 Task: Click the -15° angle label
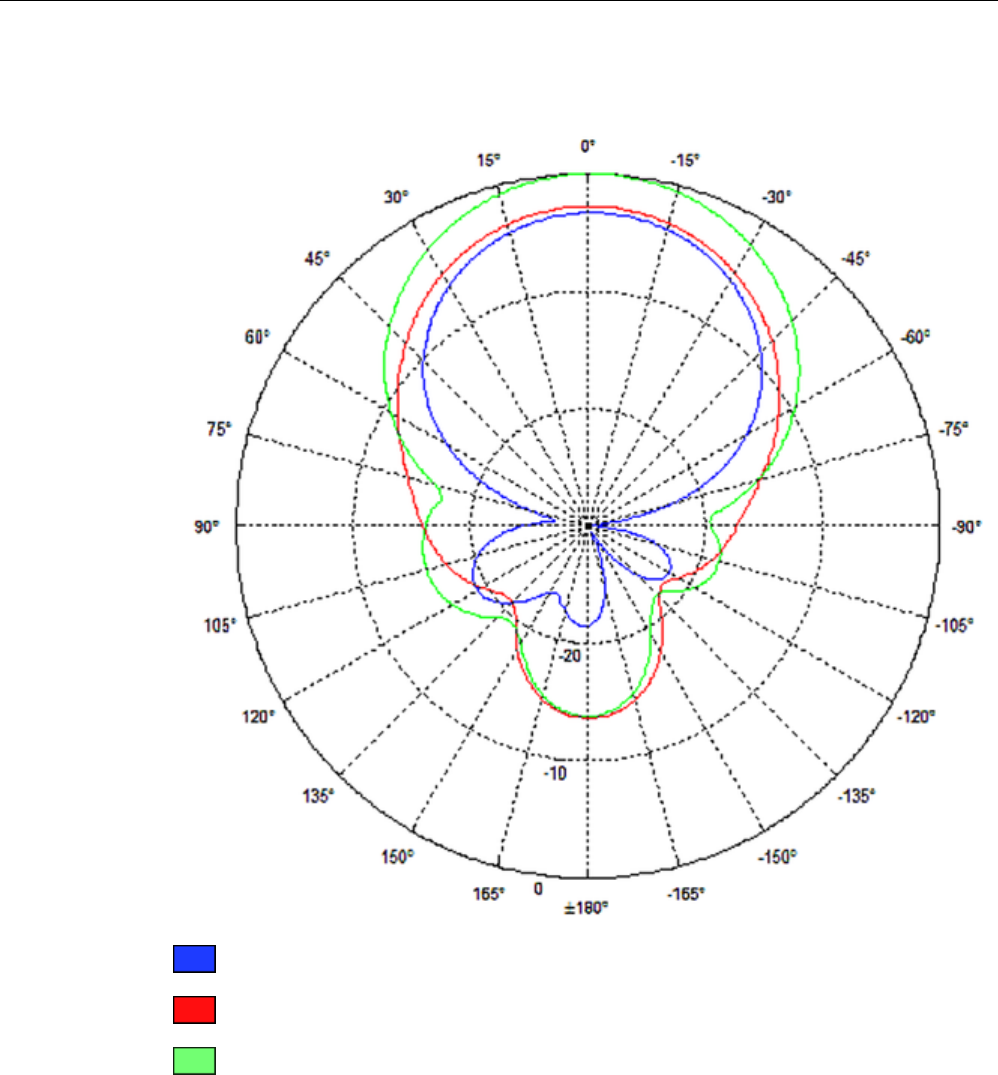pos(685,160)
